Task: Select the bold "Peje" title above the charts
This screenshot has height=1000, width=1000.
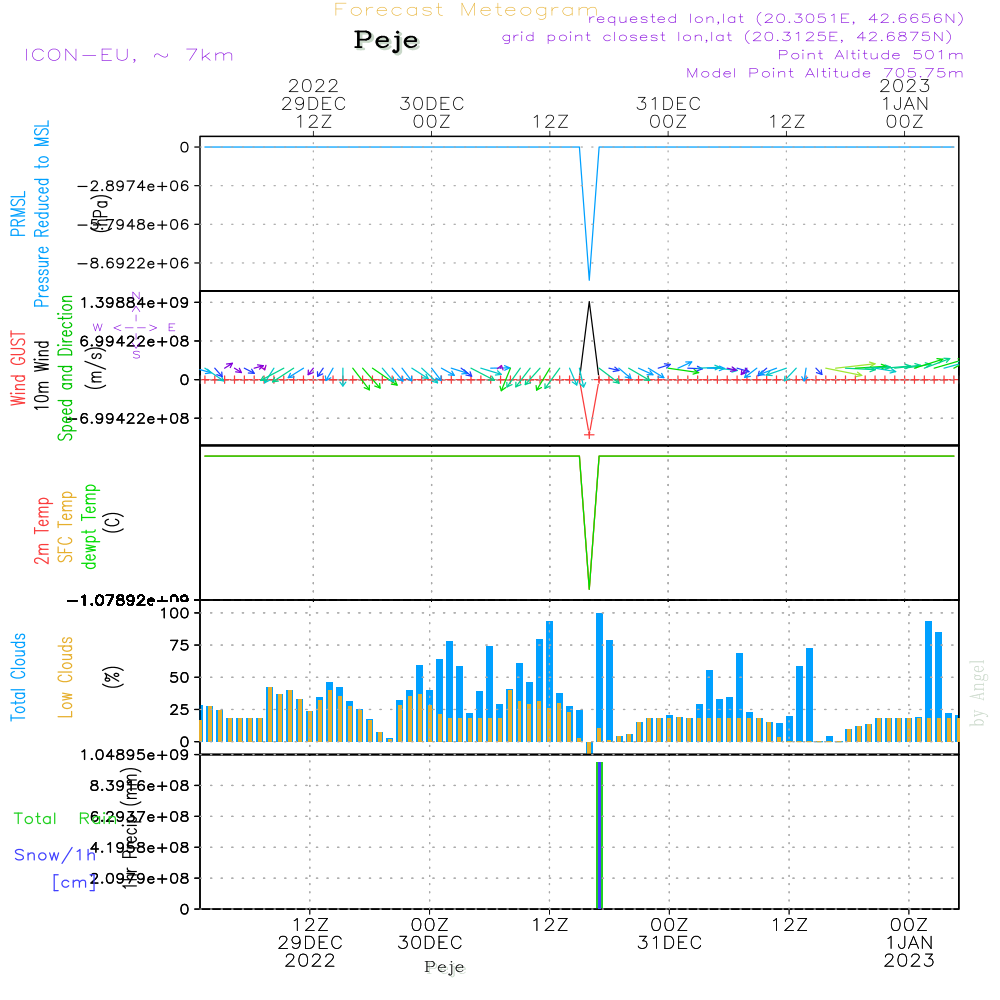Action: [386, 40]
